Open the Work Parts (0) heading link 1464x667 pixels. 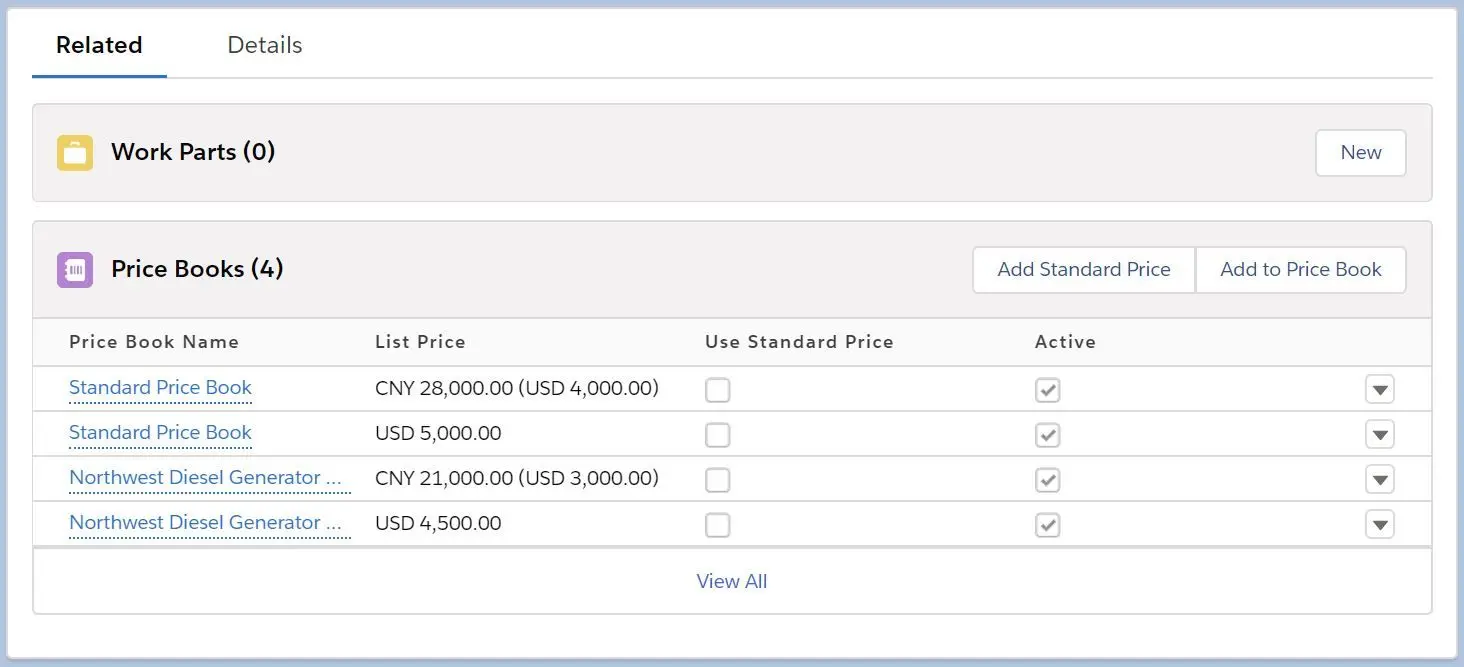point(193,152)
